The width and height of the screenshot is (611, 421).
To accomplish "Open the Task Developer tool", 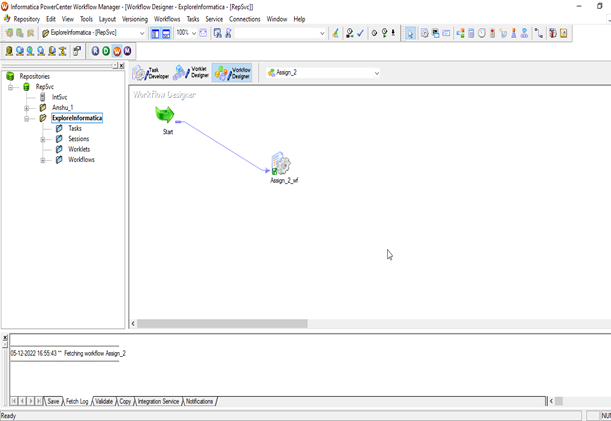I will click(150, 73).
